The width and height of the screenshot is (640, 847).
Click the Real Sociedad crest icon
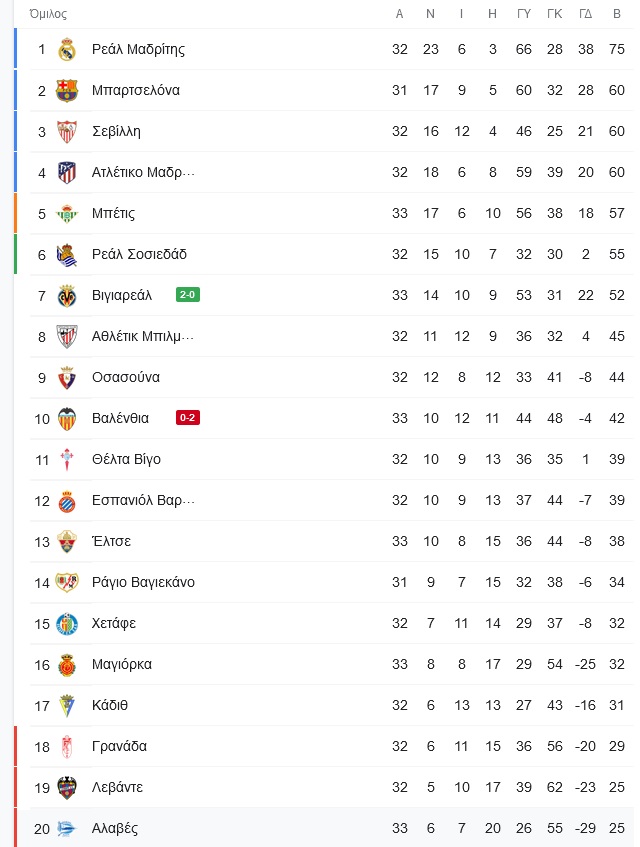click(x=67, y=255)
